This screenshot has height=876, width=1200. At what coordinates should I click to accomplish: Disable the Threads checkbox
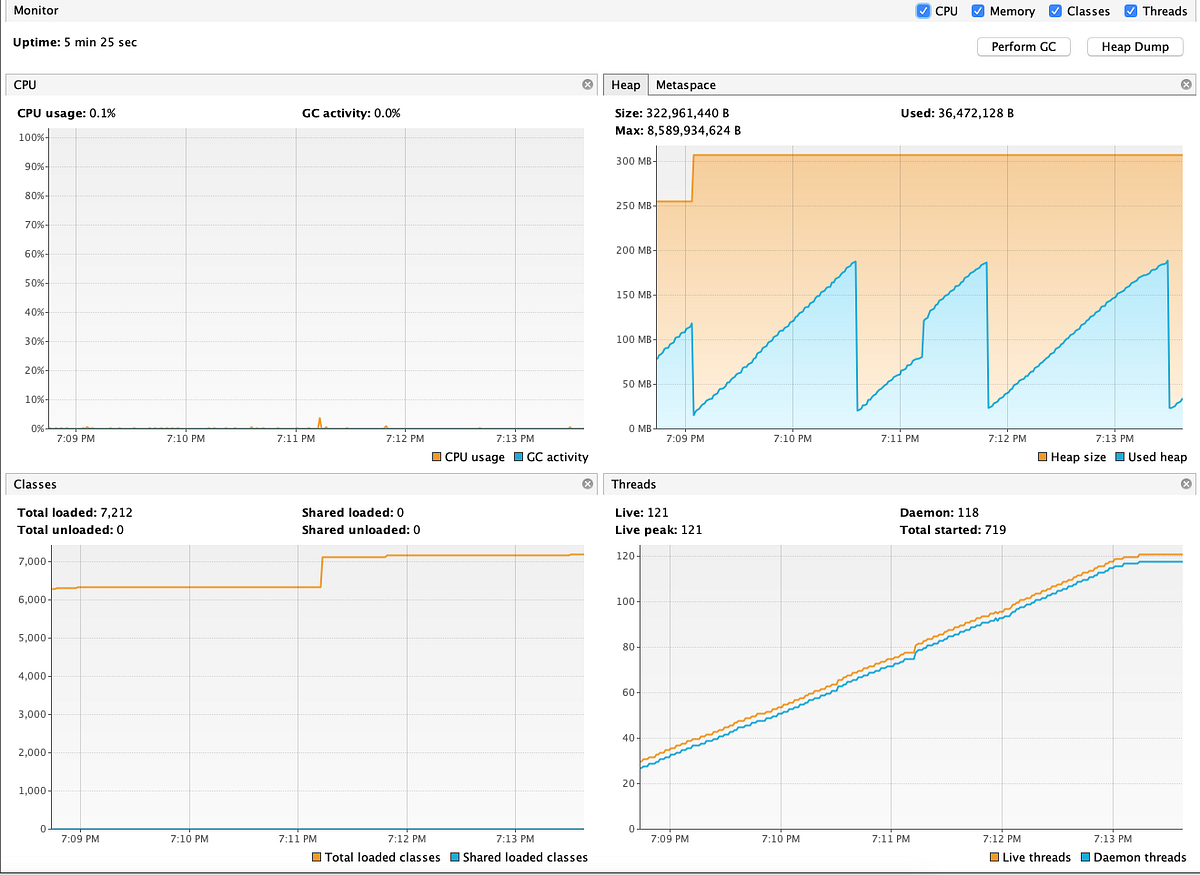(x=1131, y=11)
